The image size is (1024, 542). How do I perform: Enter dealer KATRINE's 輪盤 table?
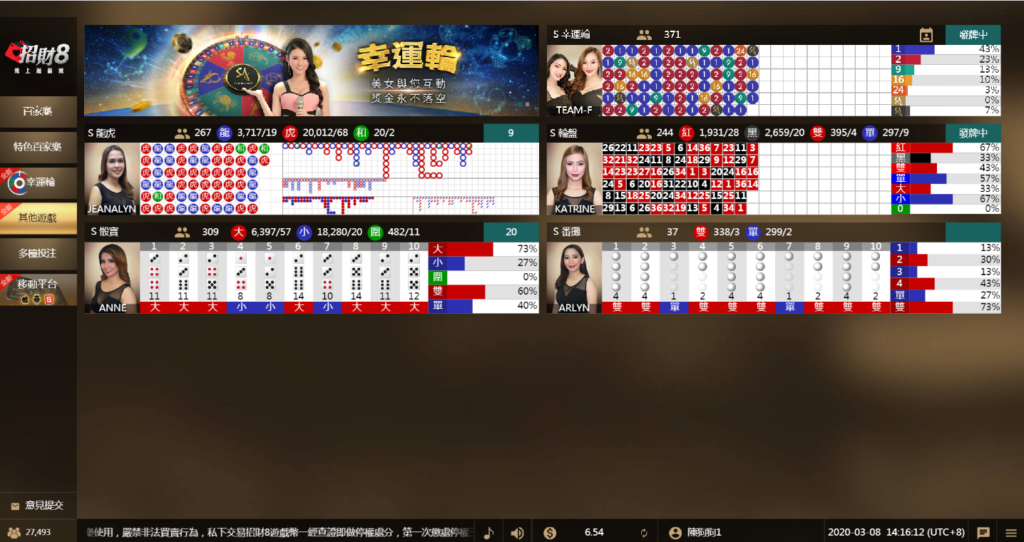(x=573, y=179)
